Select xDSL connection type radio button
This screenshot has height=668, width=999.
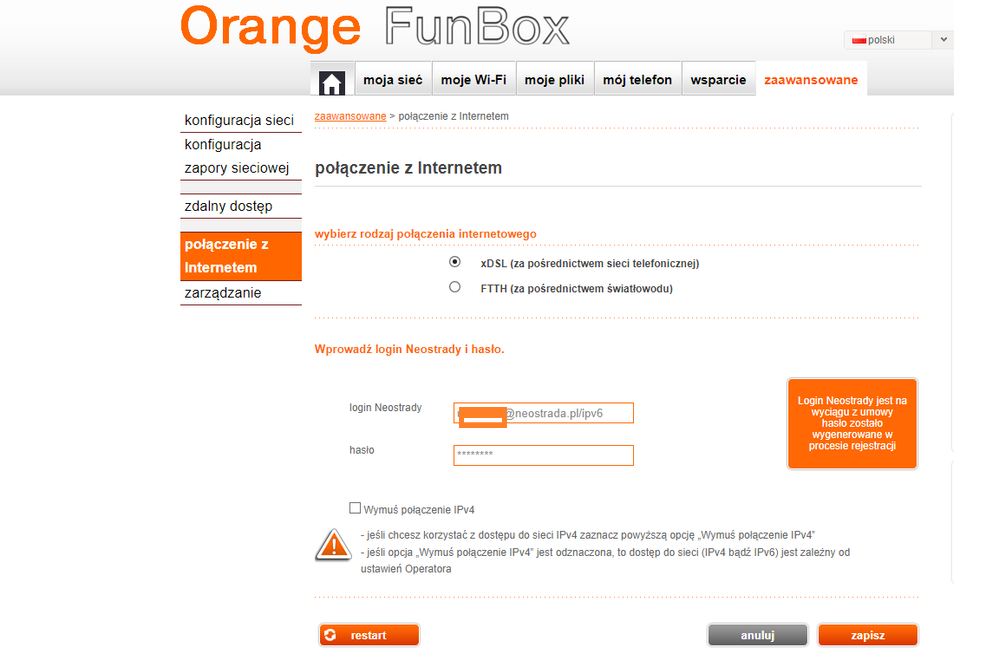[454, 262]
